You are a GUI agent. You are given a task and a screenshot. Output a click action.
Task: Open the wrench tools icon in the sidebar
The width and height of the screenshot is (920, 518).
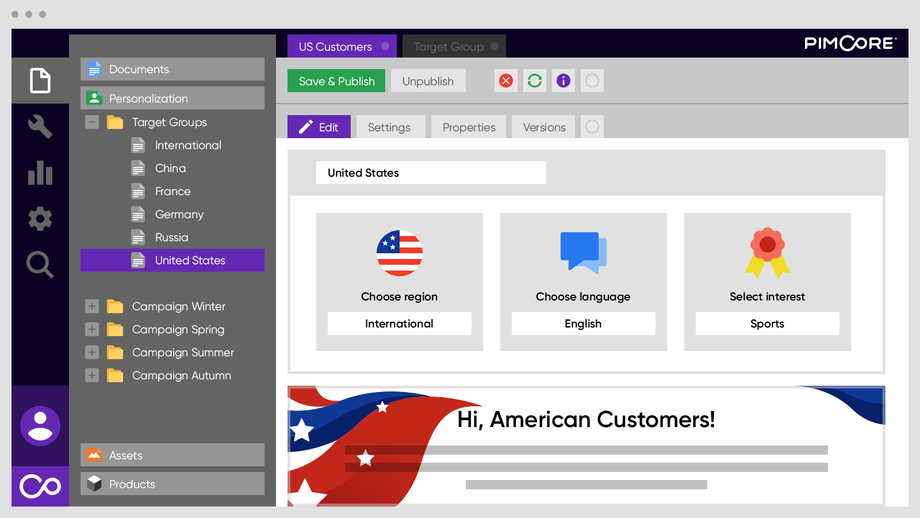tap(40, 126)
